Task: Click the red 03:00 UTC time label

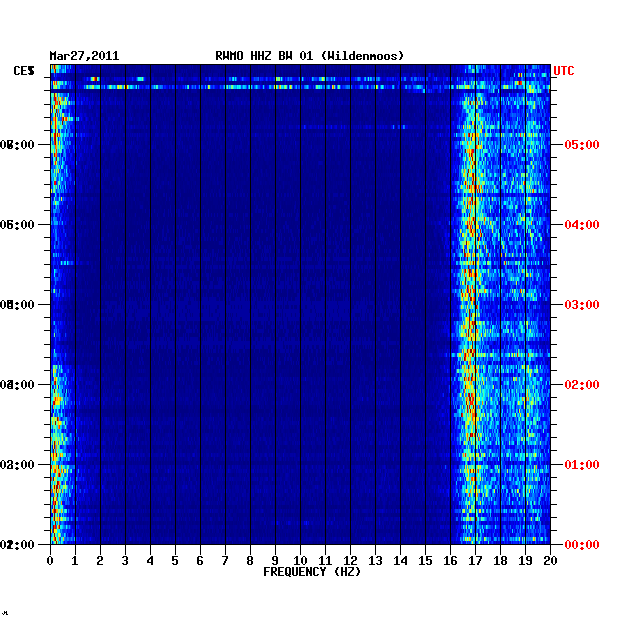Action: coord(582,305)
